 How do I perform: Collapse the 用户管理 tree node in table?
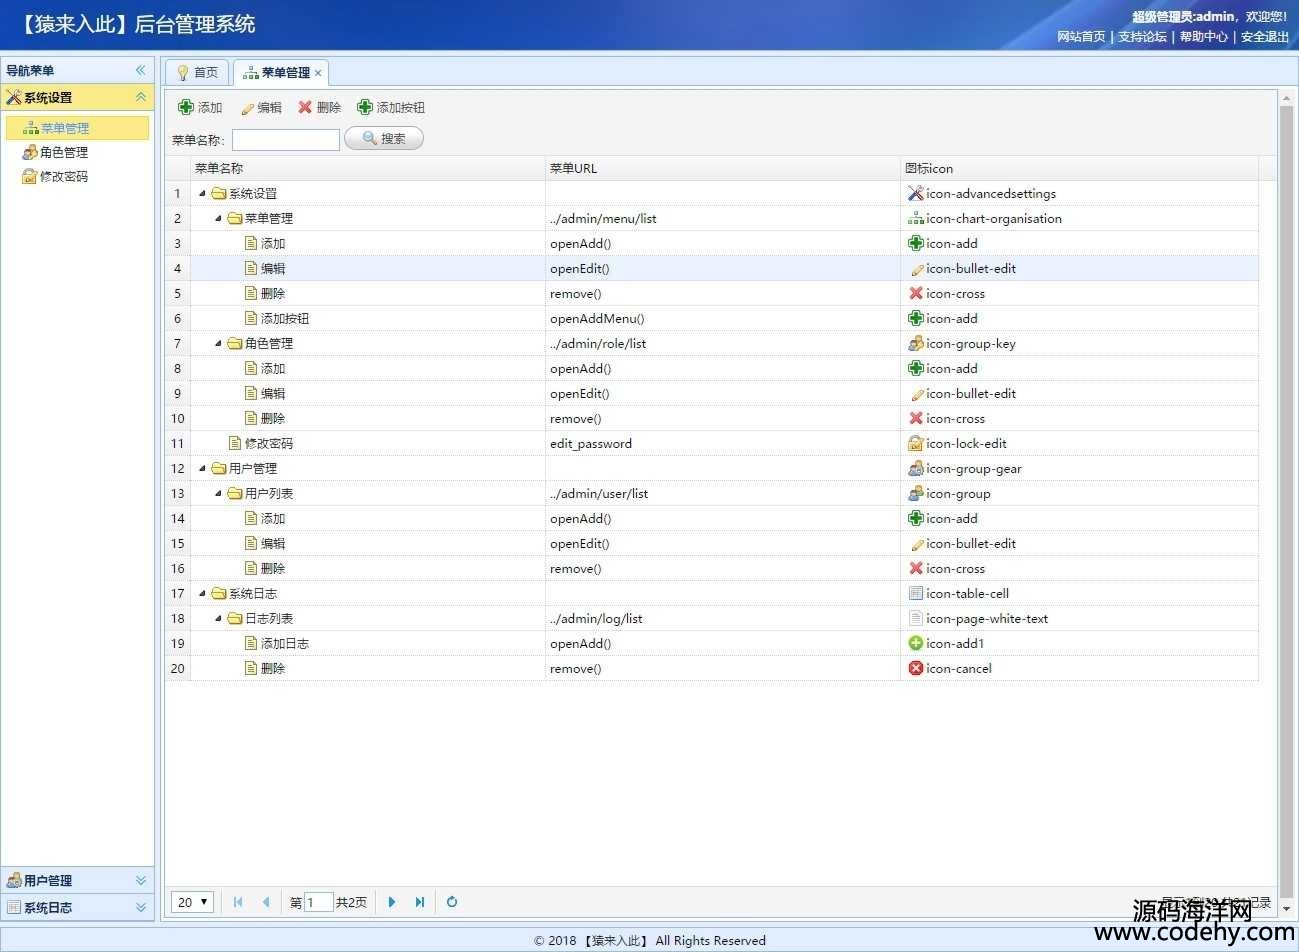[202, 469]
